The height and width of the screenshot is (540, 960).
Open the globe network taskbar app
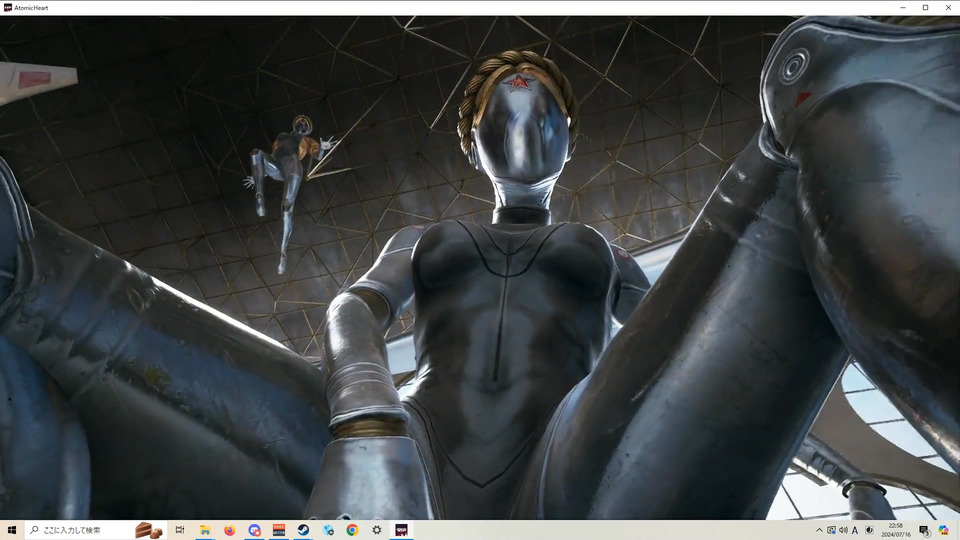(328, 530)
